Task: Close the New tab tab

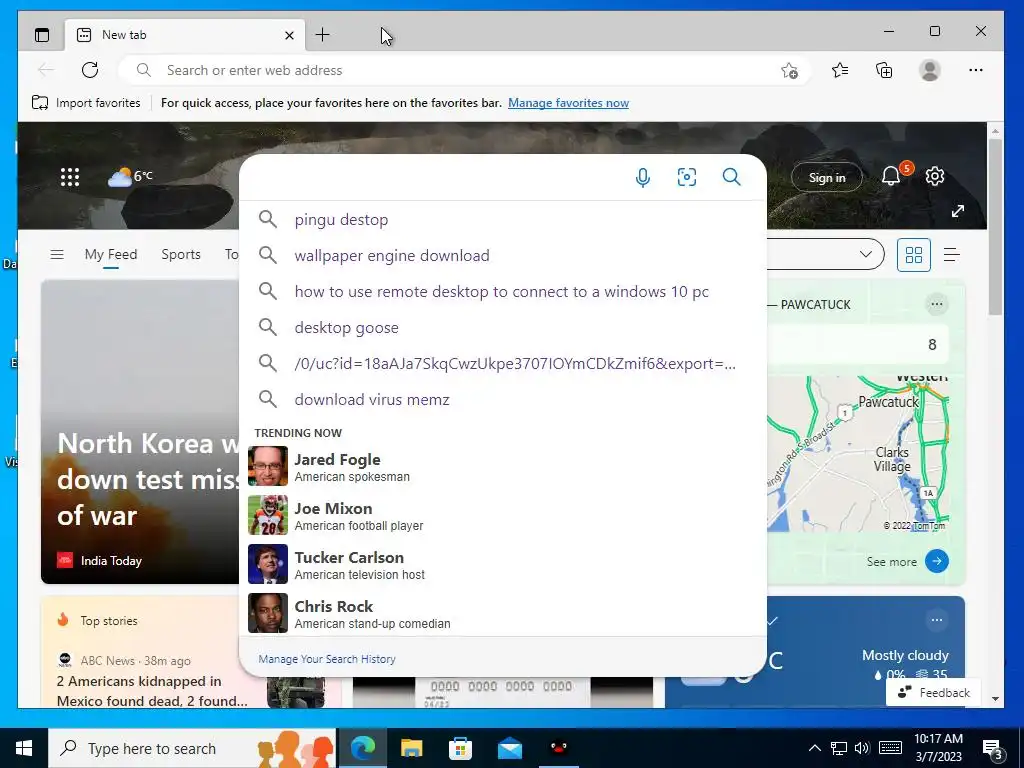Action: click(289, 35)
